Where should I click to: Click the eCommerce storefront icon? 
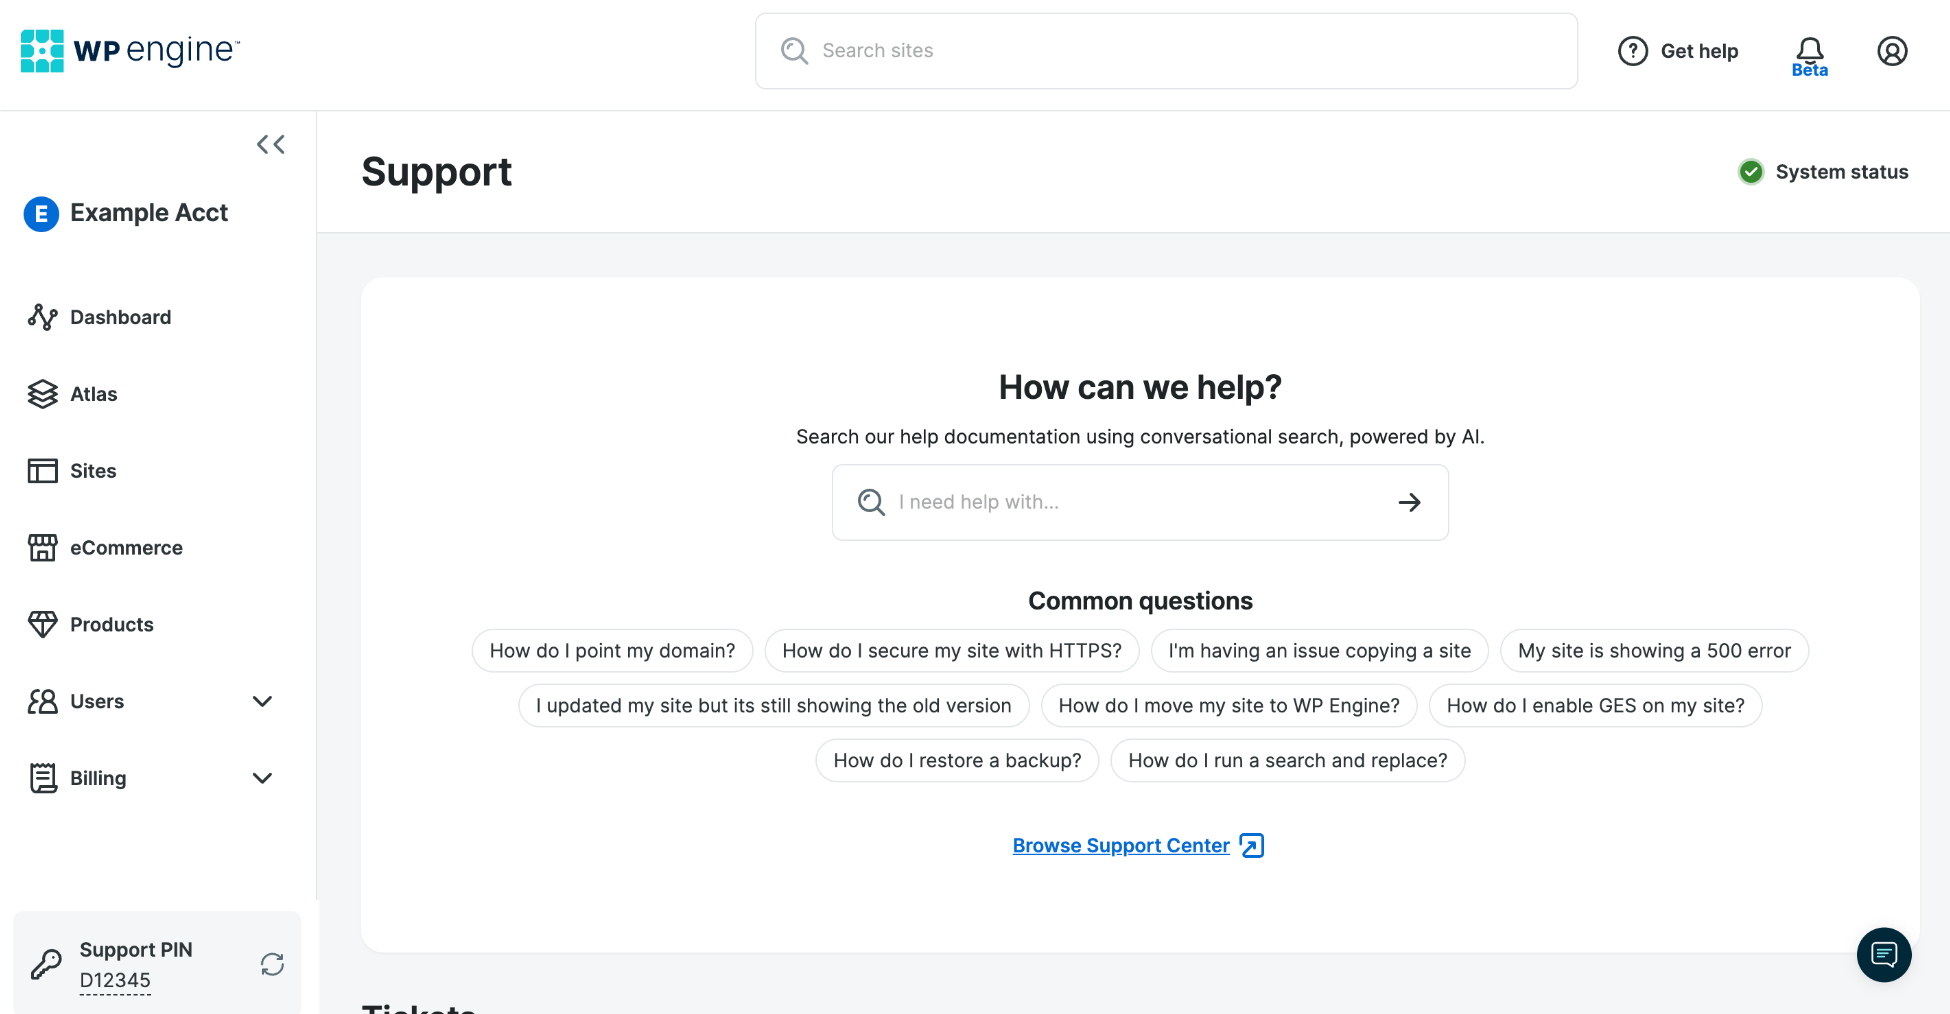(x=42, y=547)
